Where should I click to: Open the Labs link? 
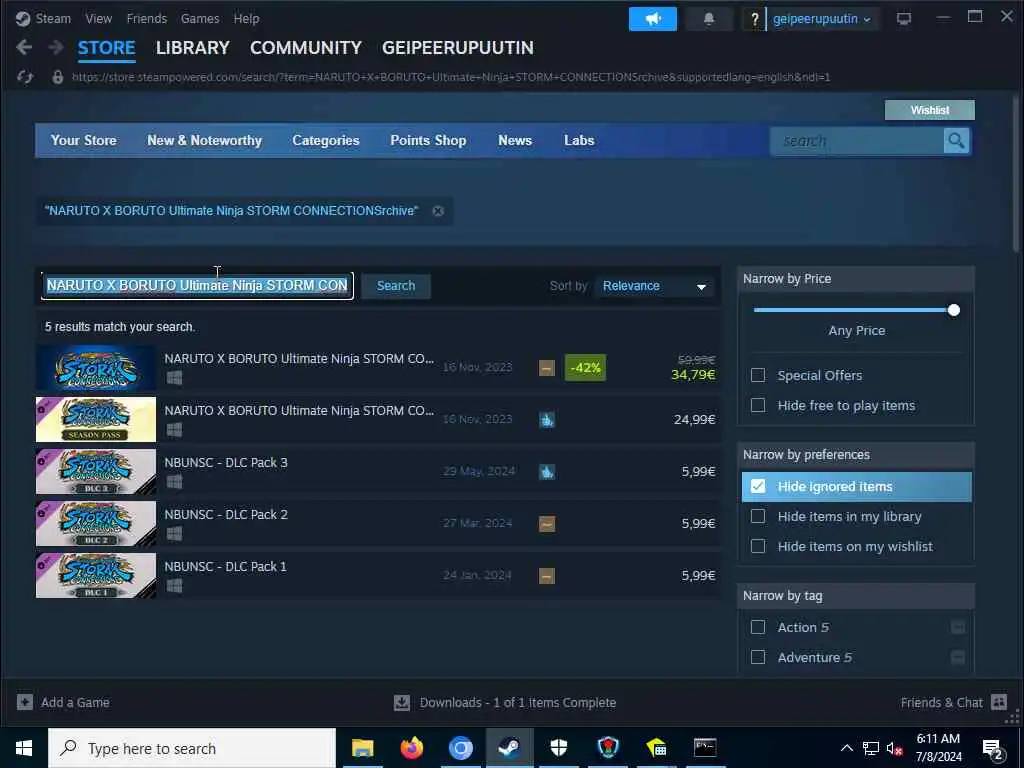(579, 140)
